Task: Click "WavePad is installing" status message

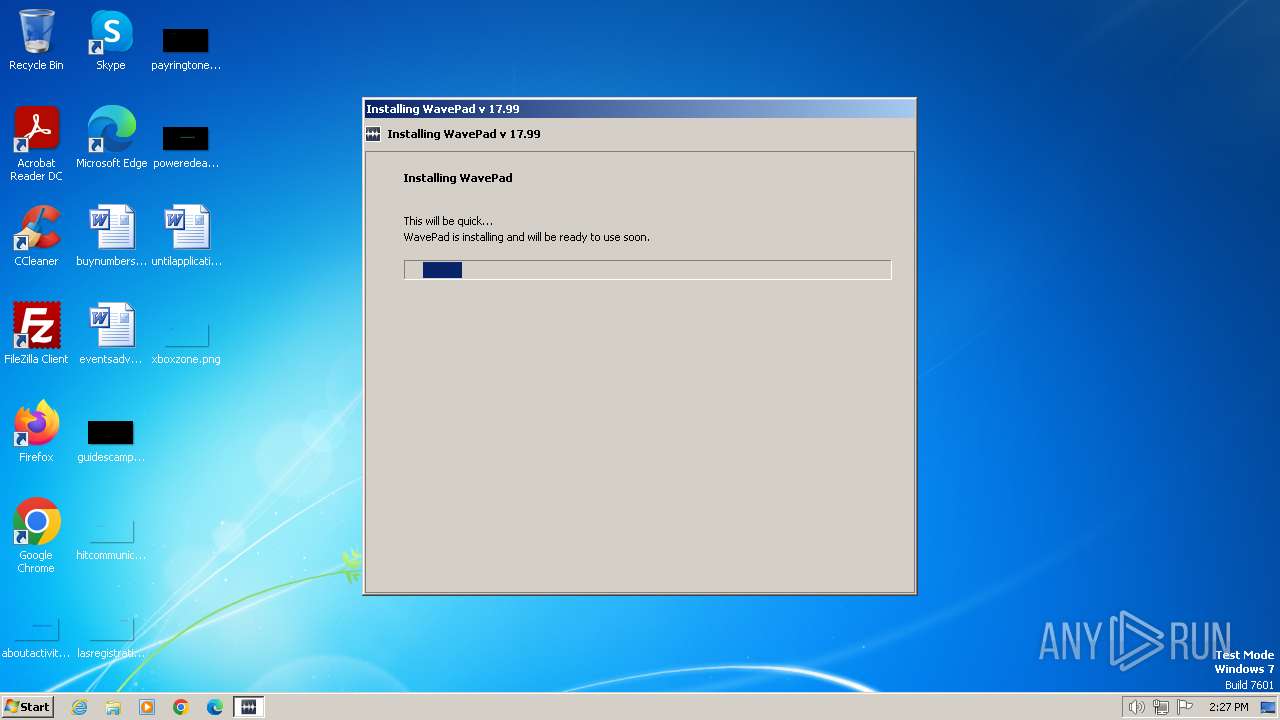Action: click(x=526, y=237)
